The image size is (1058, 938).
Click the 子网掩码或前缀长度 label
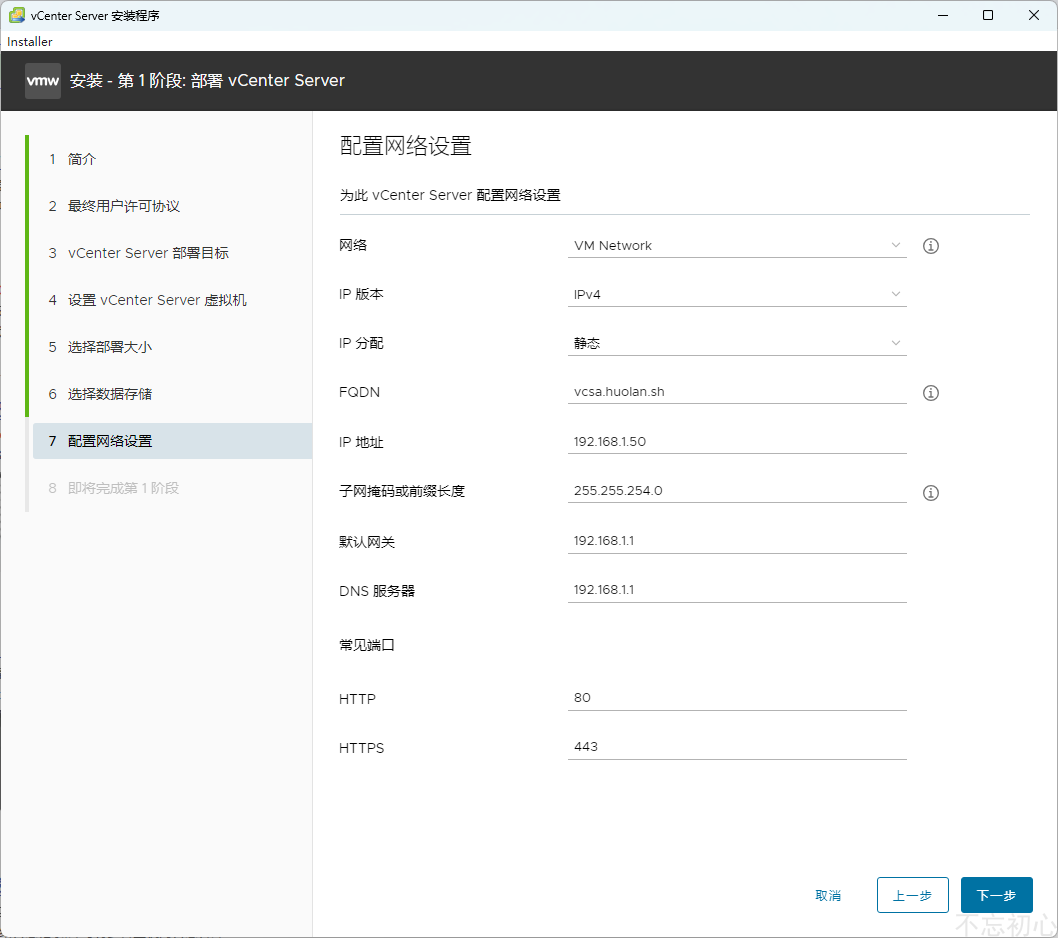[402, 492]
